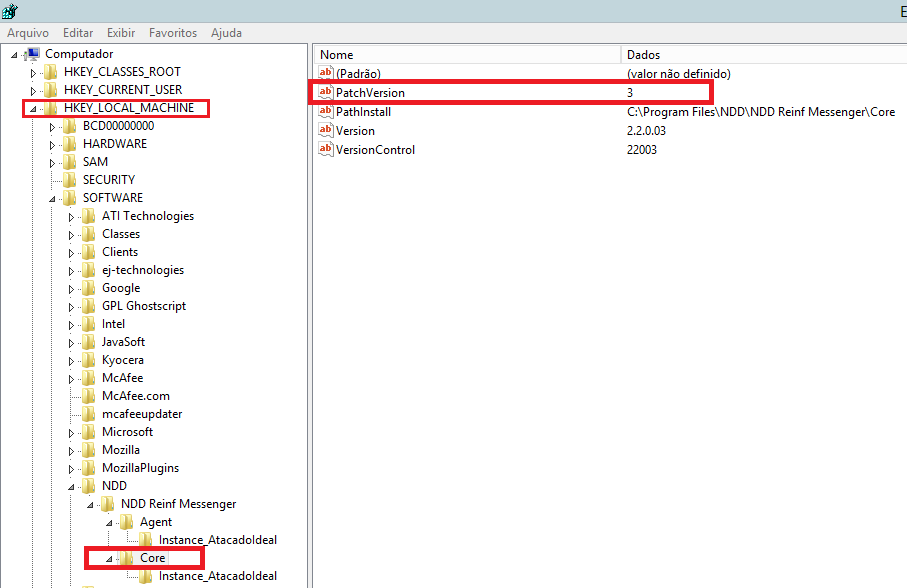Open the Exibir menu
The height and width of the screenshot is (588, 907).
[x=121, y=33]
